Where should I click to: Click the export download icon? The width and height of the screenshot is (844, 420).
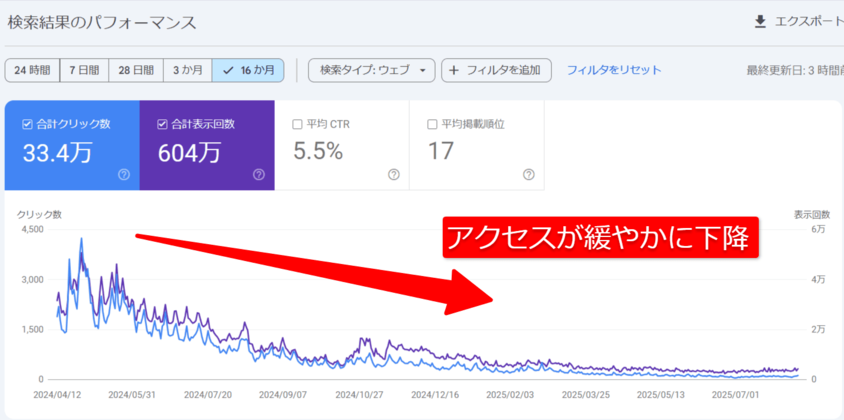[x=760, y=21]
